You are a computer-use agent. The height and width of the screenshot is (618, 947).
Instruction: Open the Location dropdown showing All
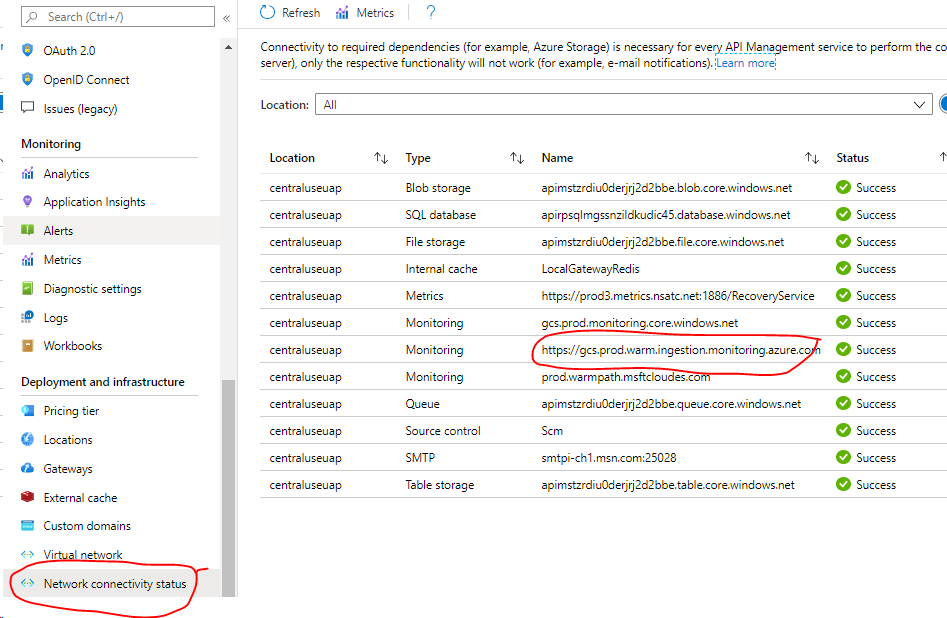(623, 105)
